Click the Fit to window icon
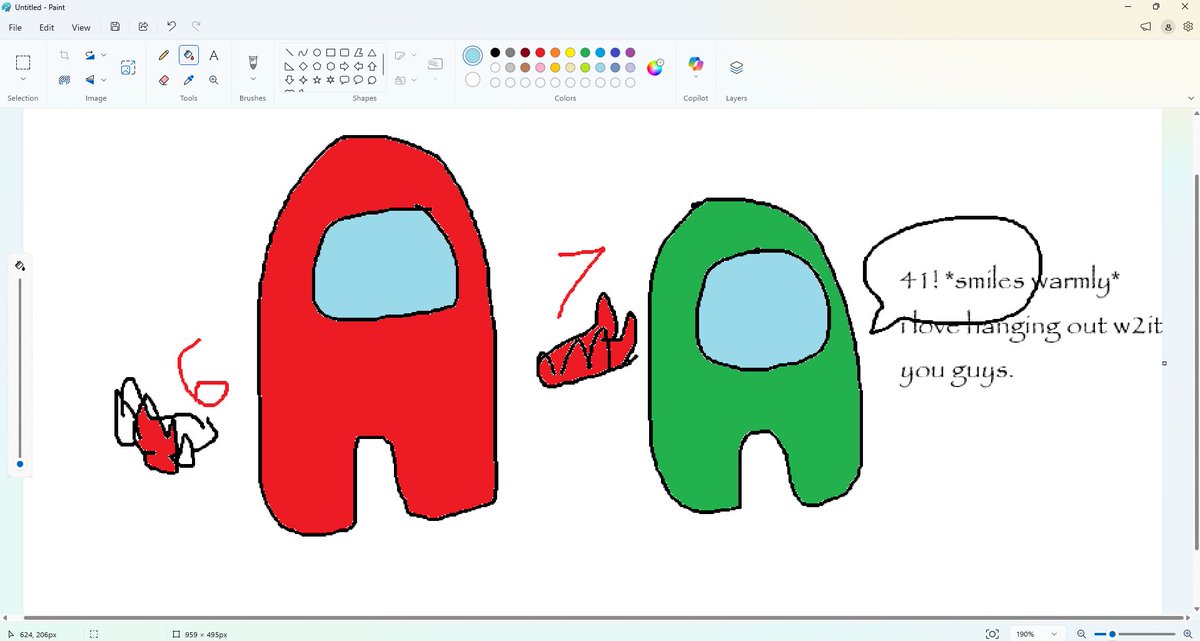The height and width of the screenshot is (641, 1200). 992,634
